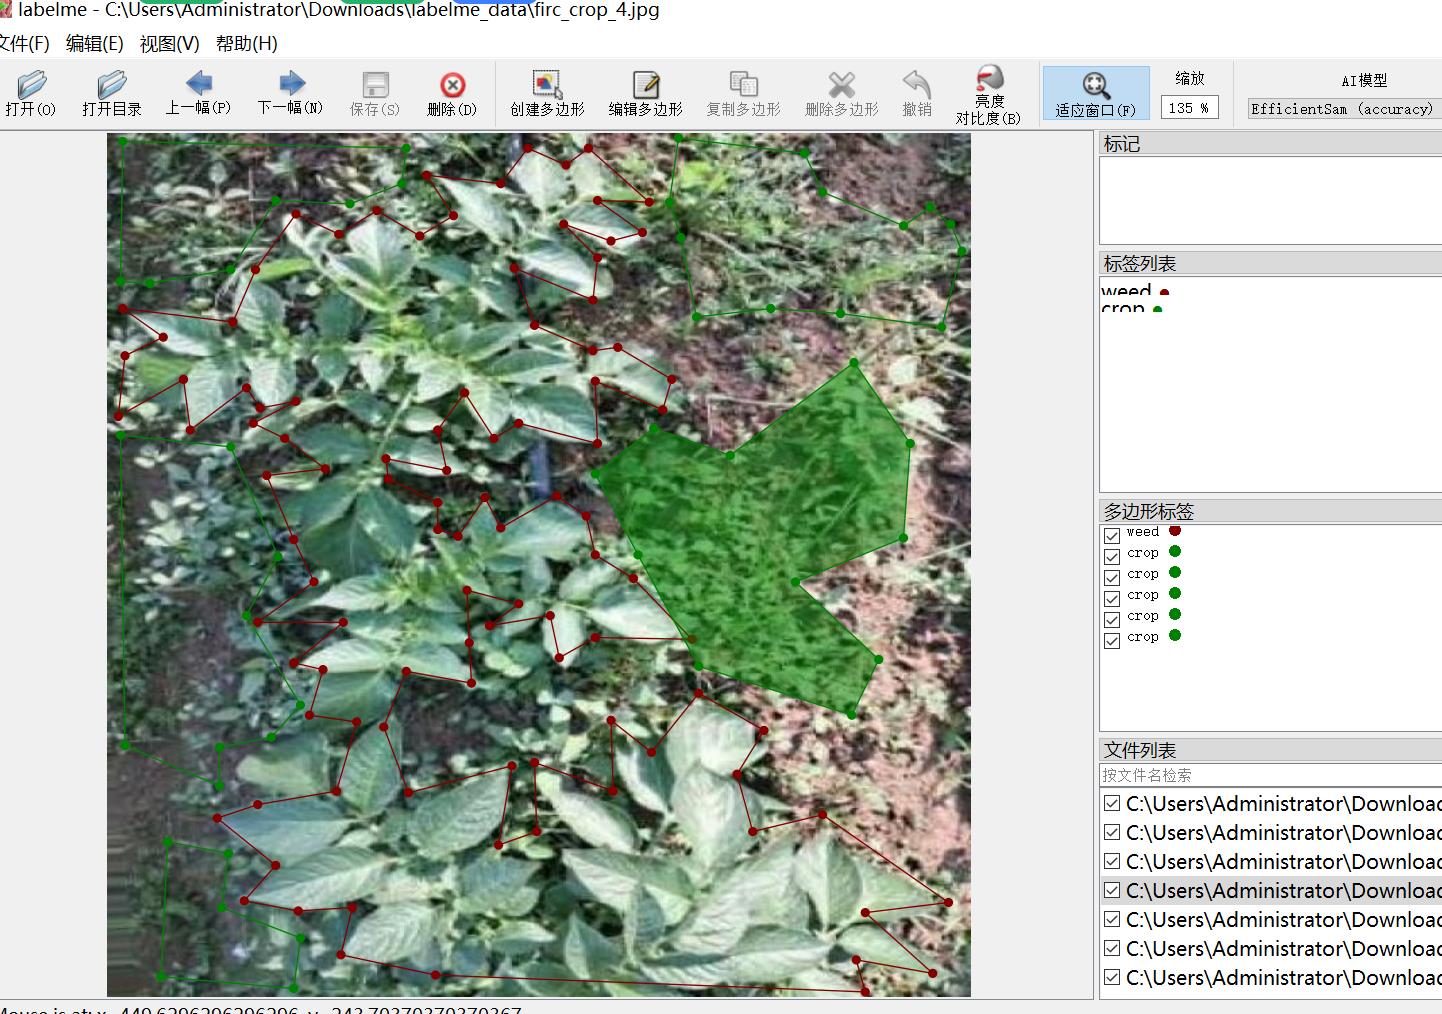Viewport: 1442px width, 1014px height.
Task: Open the Edit (编辑) menu
Action: coord(94,43)
